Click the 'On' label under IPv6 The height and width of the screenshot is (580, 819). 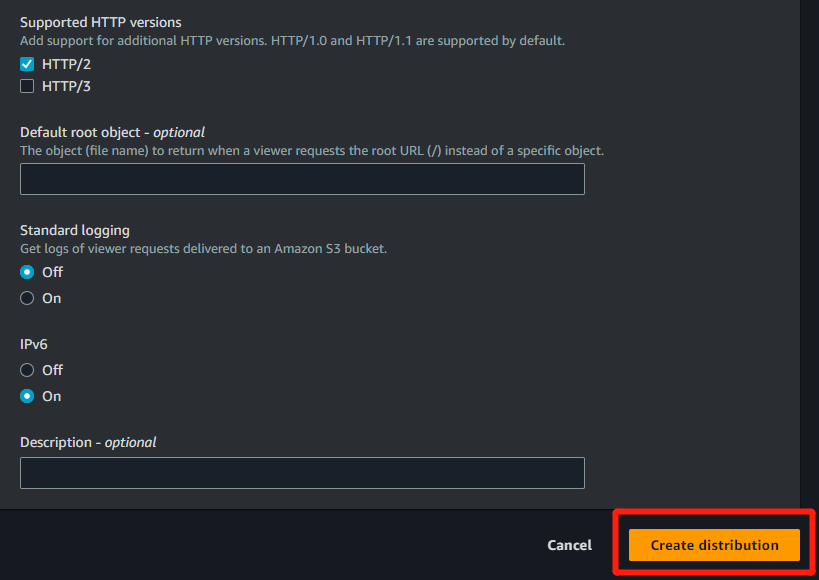click(51, 396)
